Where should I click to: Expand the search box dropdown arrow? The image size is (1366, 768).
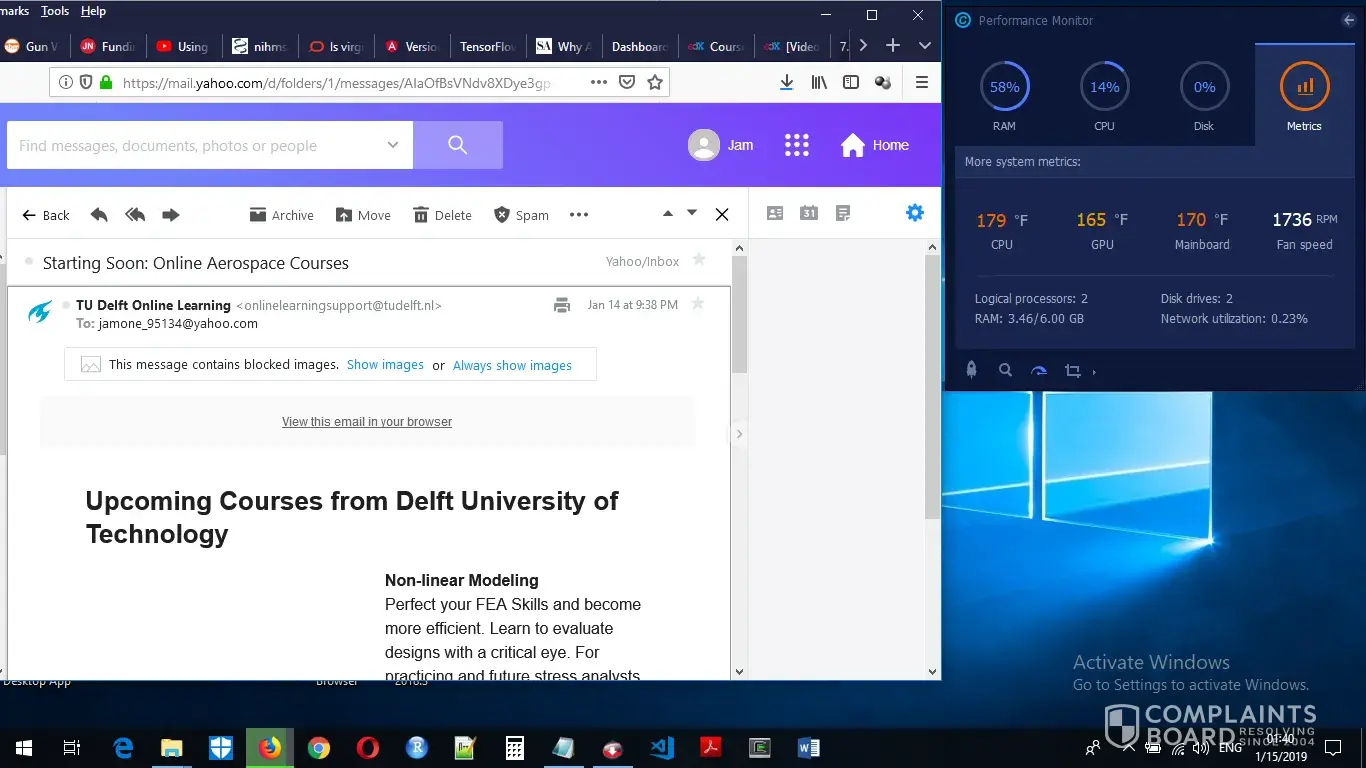(392, 145)
